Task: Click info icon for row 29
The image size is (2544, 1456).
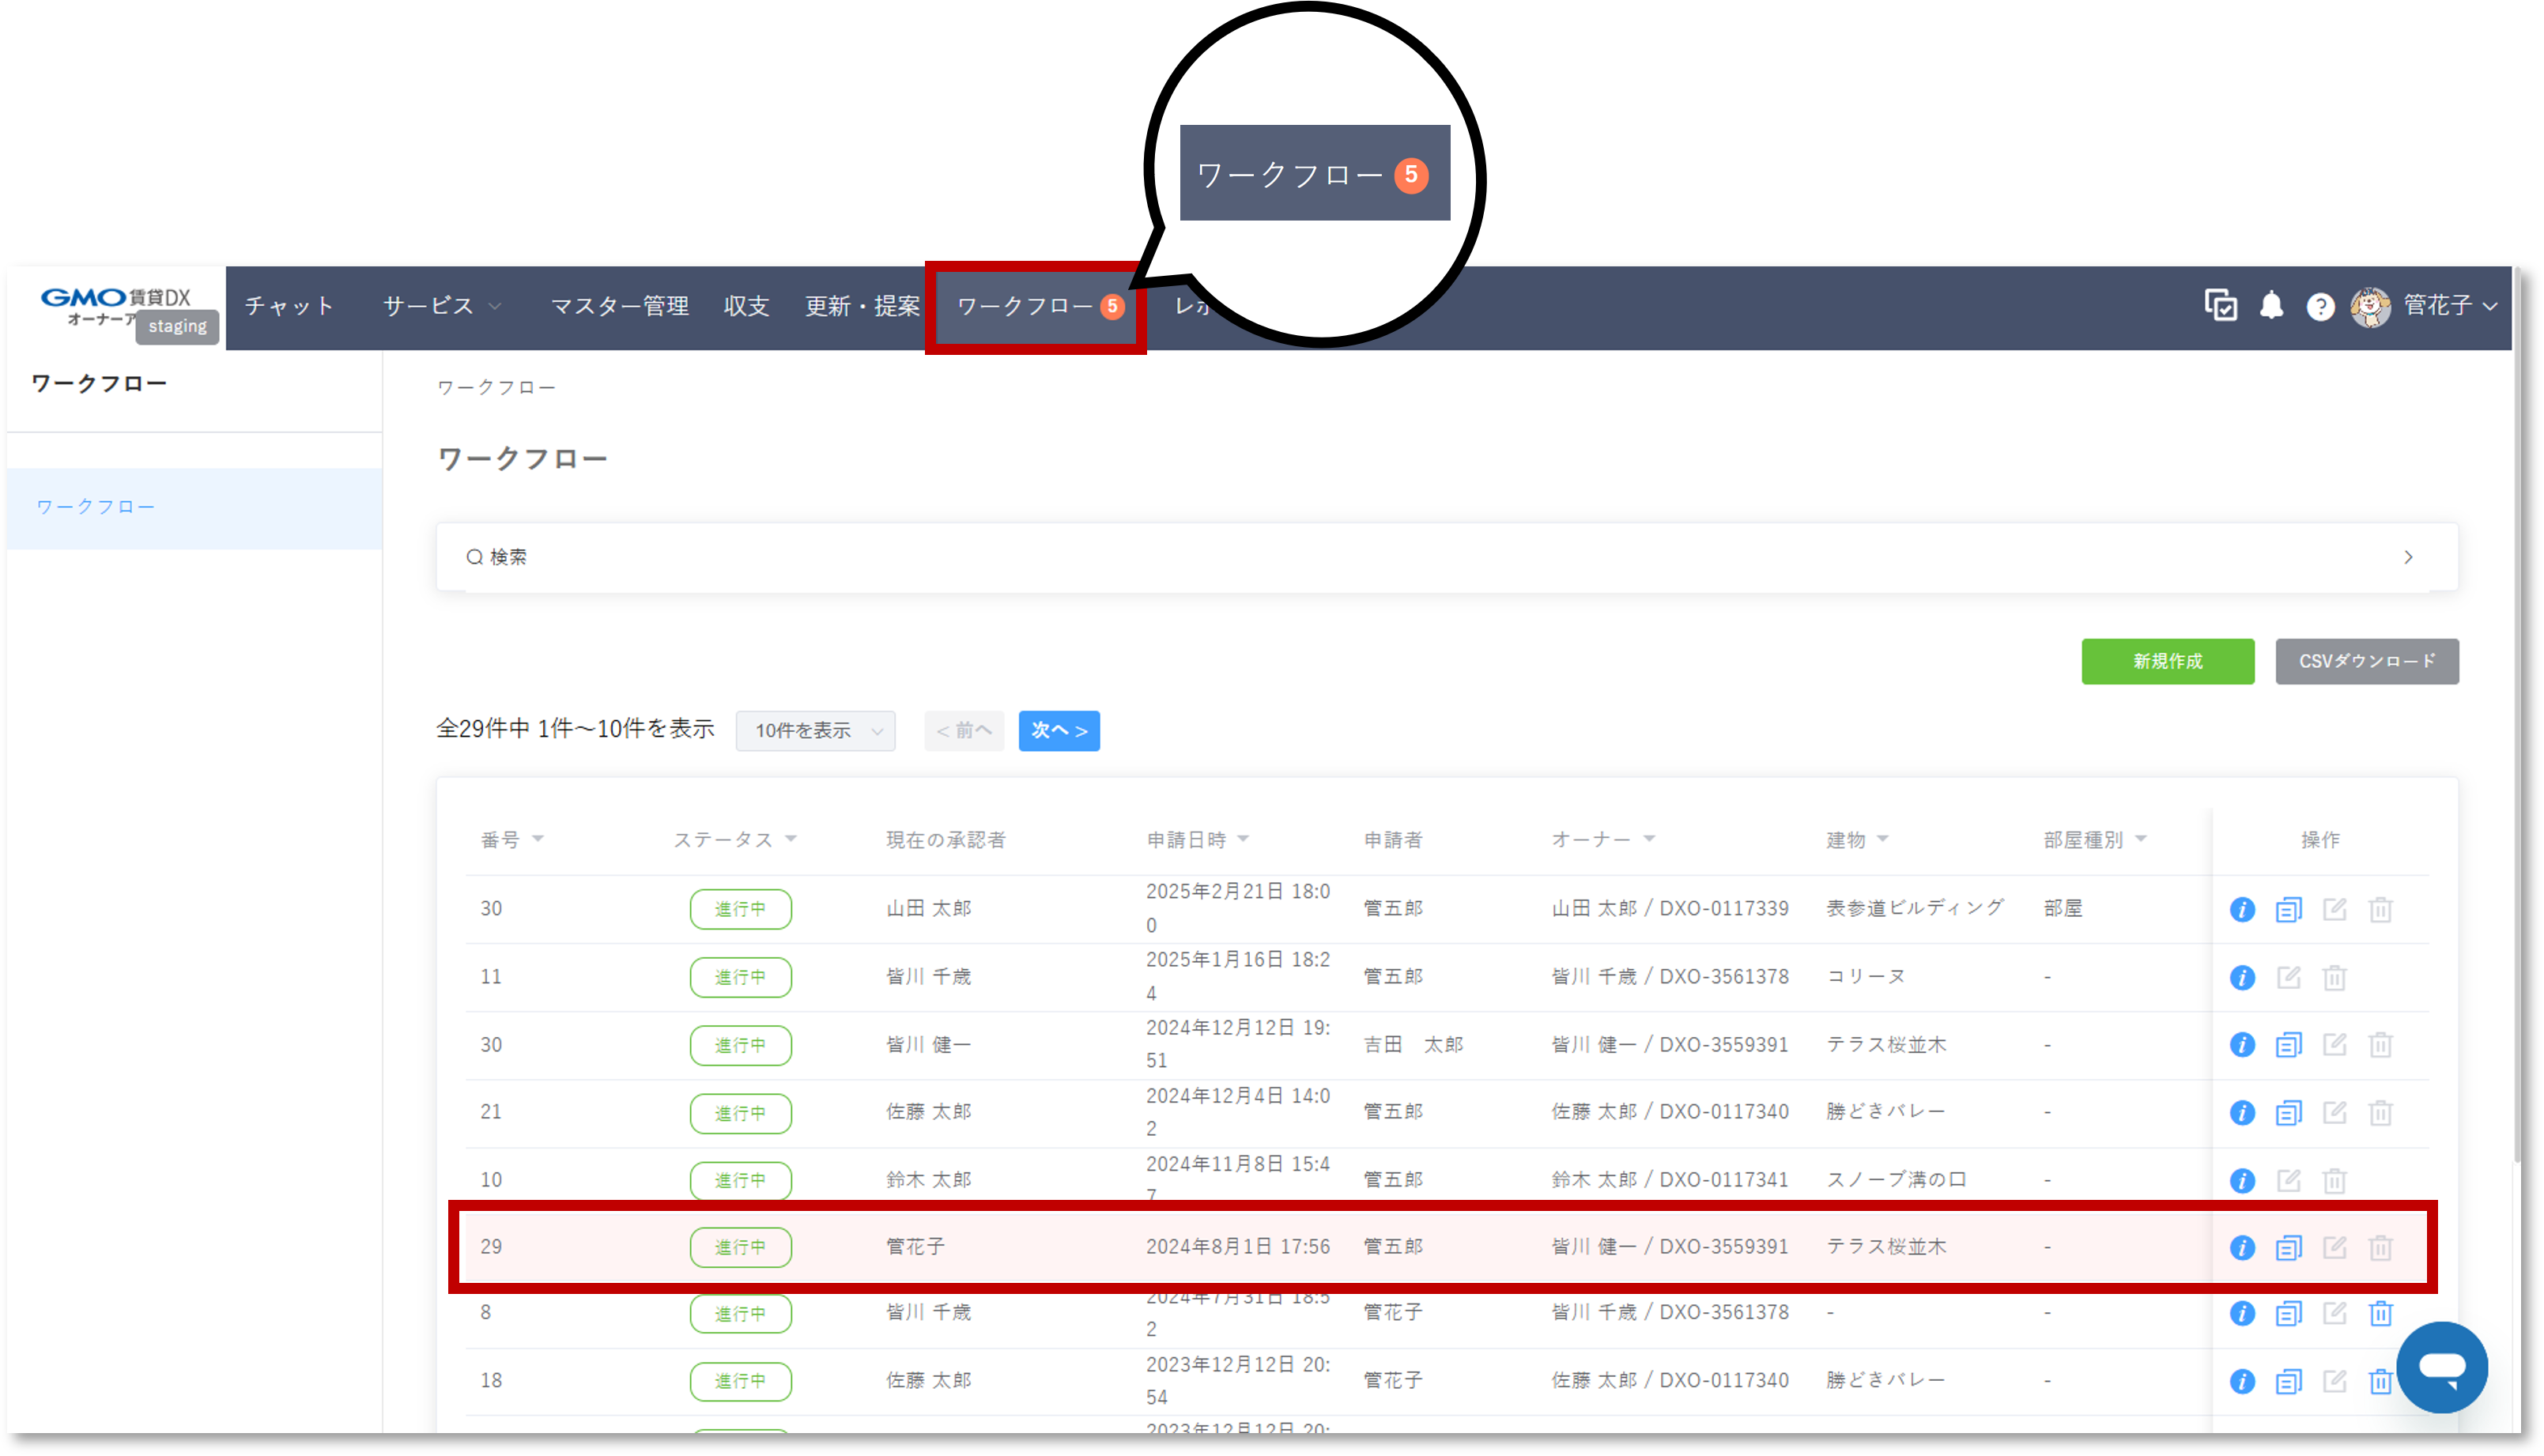Action: pos(2242,1247)
